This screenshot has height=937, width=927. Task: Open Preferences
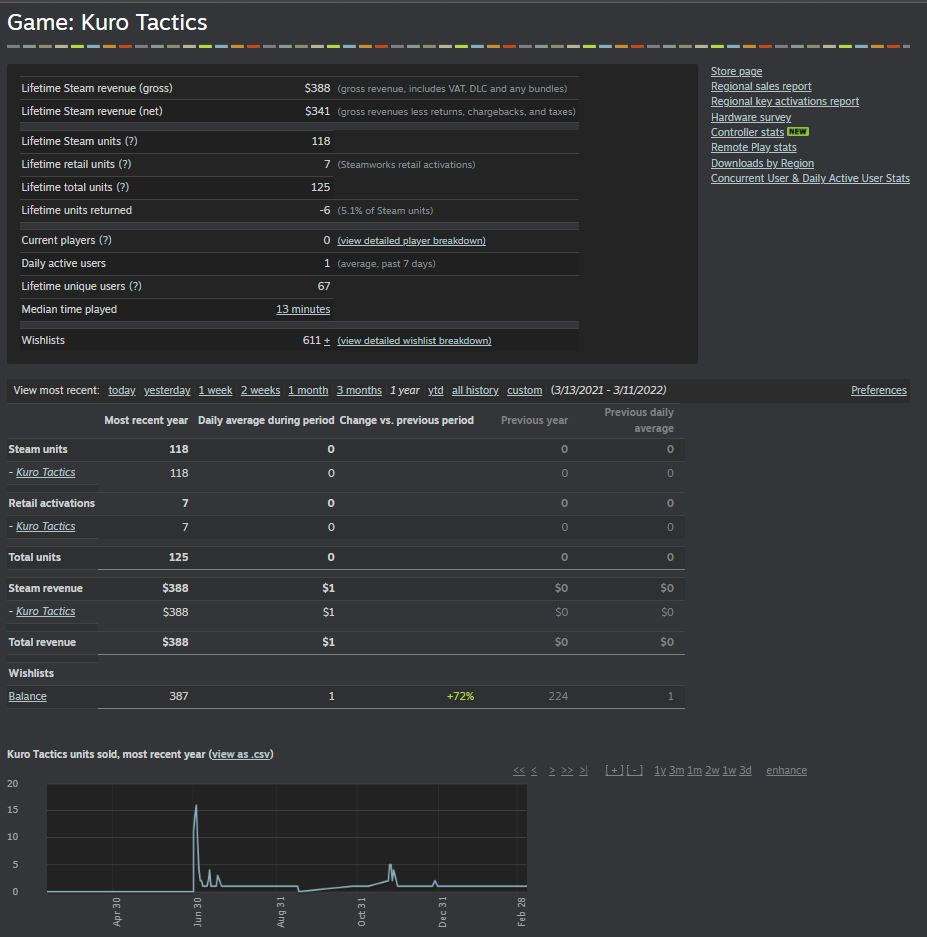tap(879, 390)
